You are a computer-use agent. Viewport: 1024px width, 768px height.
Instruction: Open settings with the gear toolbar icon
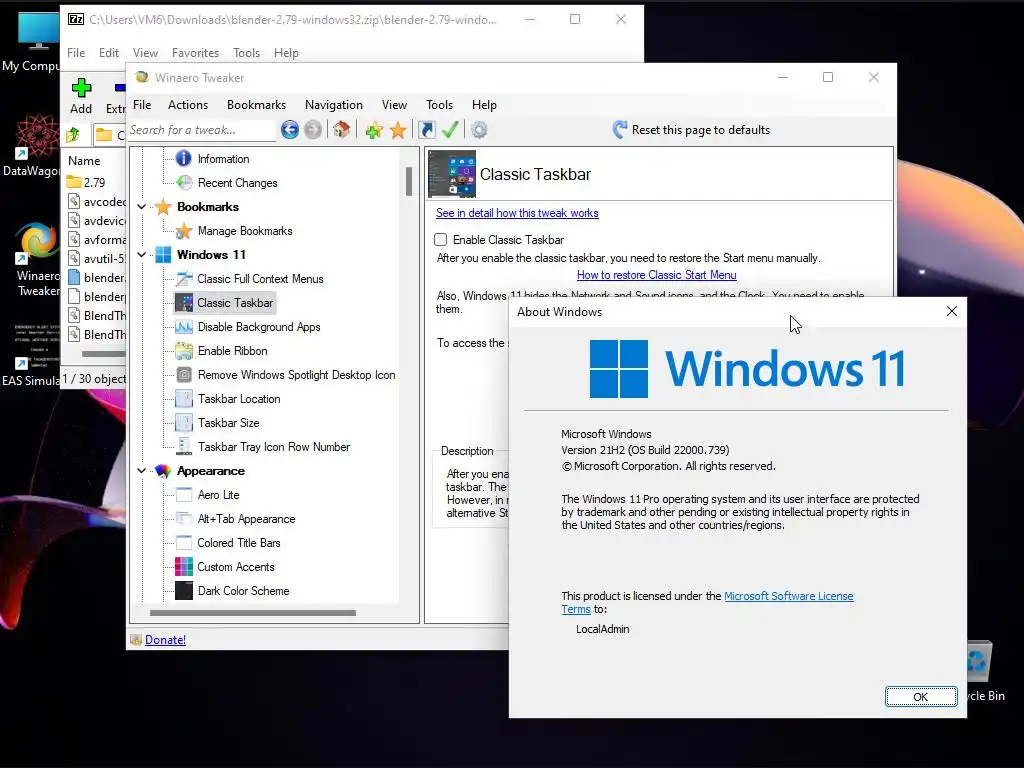(x=479, y=130)
